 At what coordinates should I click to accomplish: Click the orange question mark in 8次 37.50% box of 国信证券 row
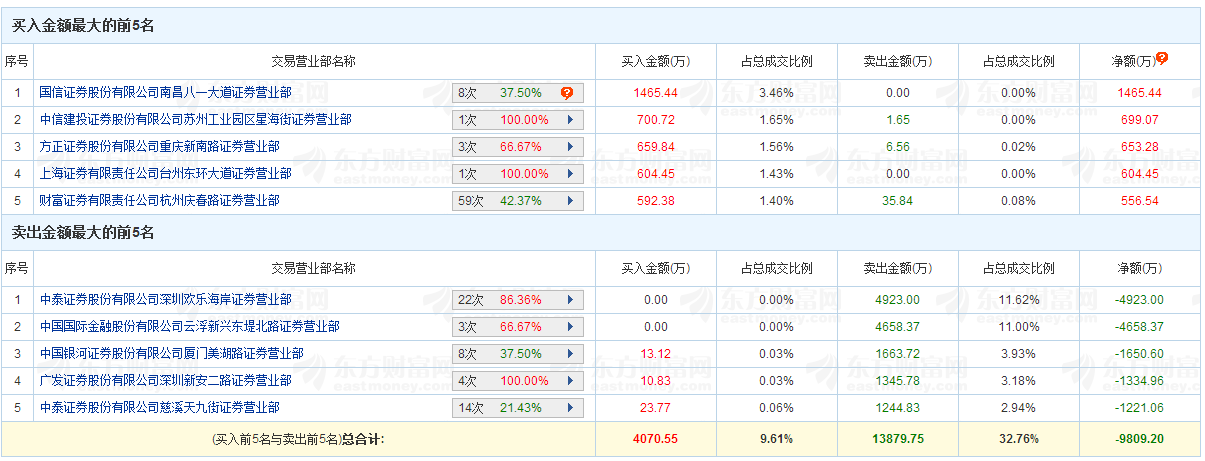567,93
